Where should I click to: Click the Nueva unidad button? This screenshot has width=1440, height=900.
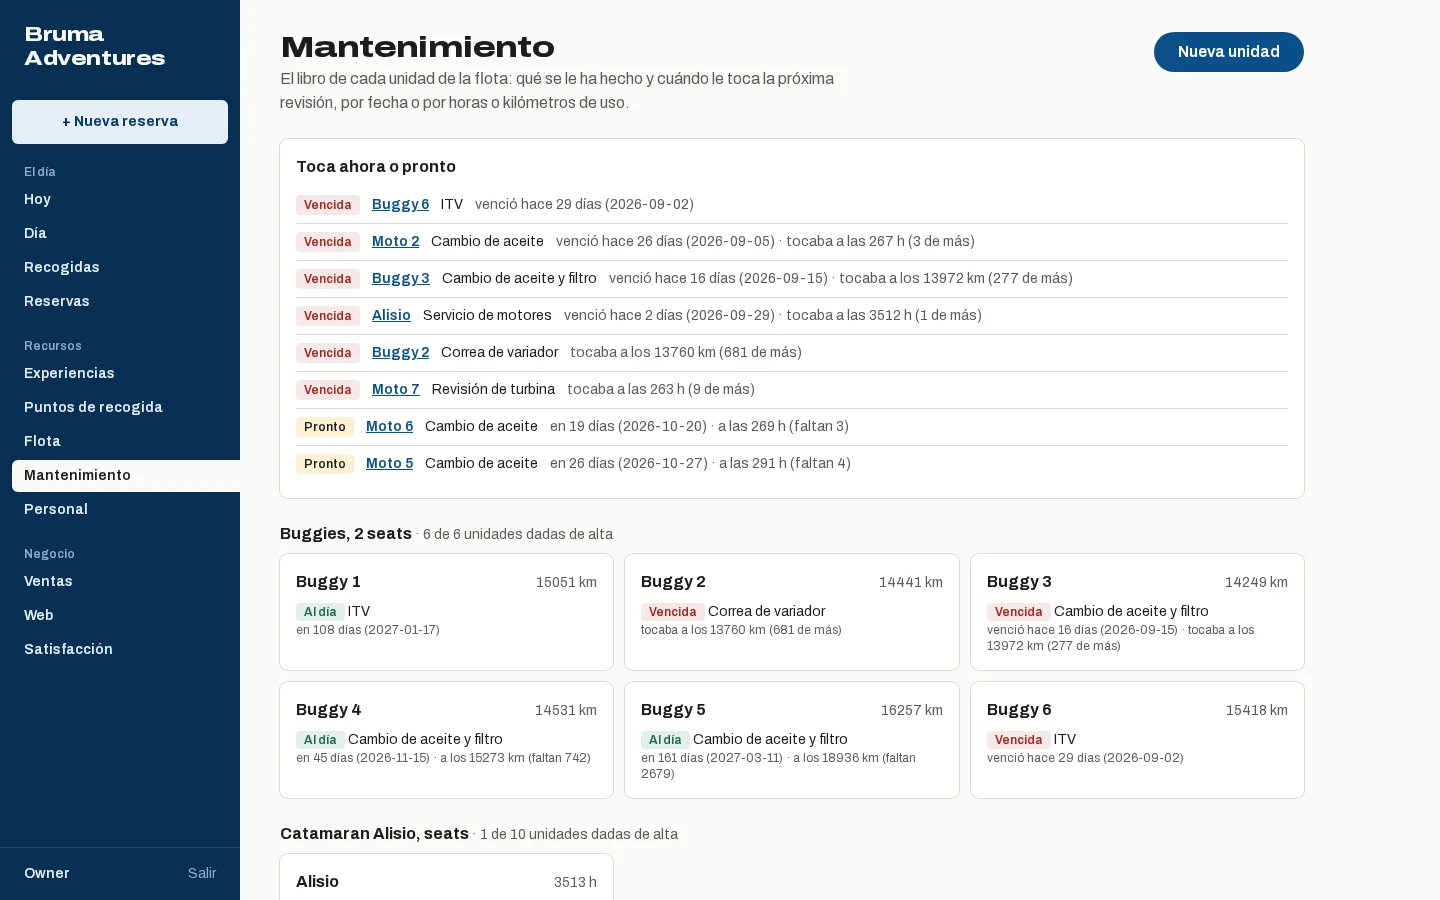1228,52
